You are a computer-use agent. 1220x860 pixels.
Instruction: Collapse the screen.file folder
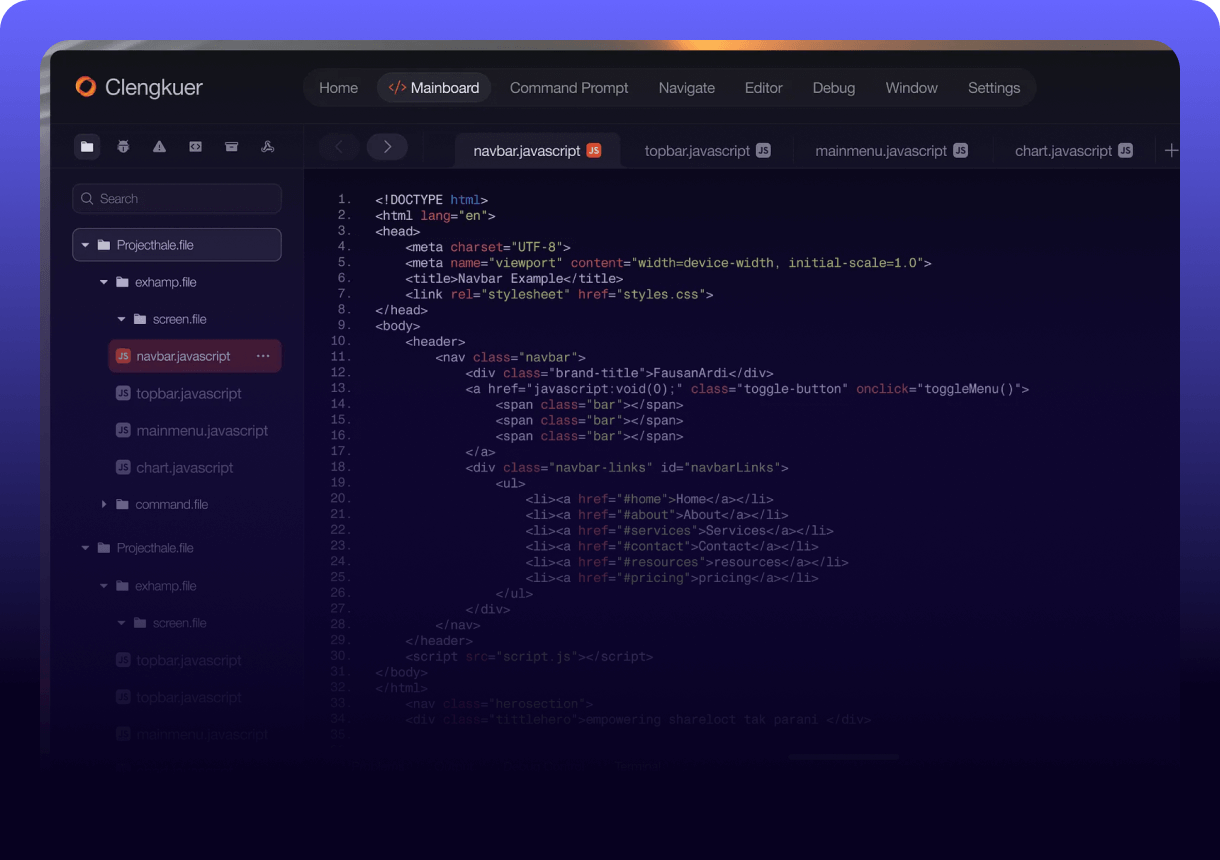coord(122,319)
